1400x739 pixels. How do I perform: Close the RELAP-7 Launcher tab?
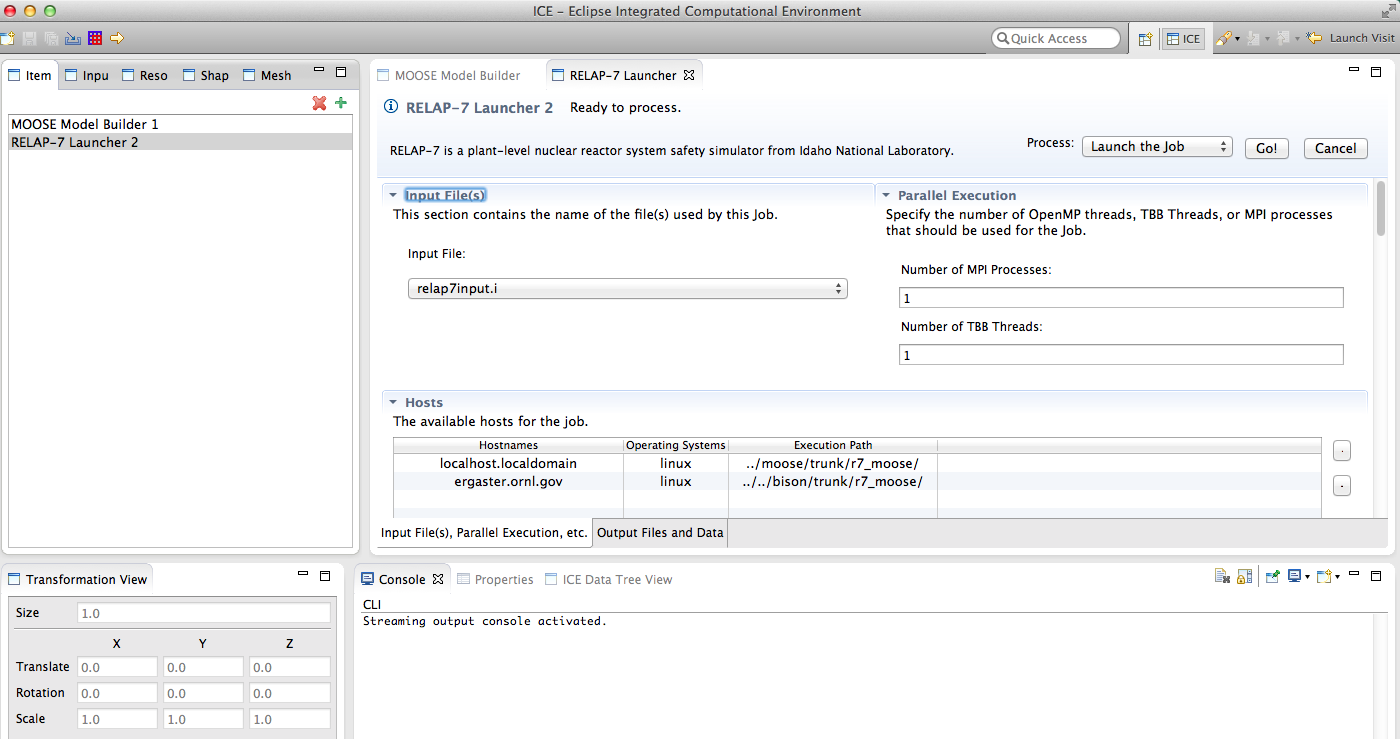[x=689, y=75]
